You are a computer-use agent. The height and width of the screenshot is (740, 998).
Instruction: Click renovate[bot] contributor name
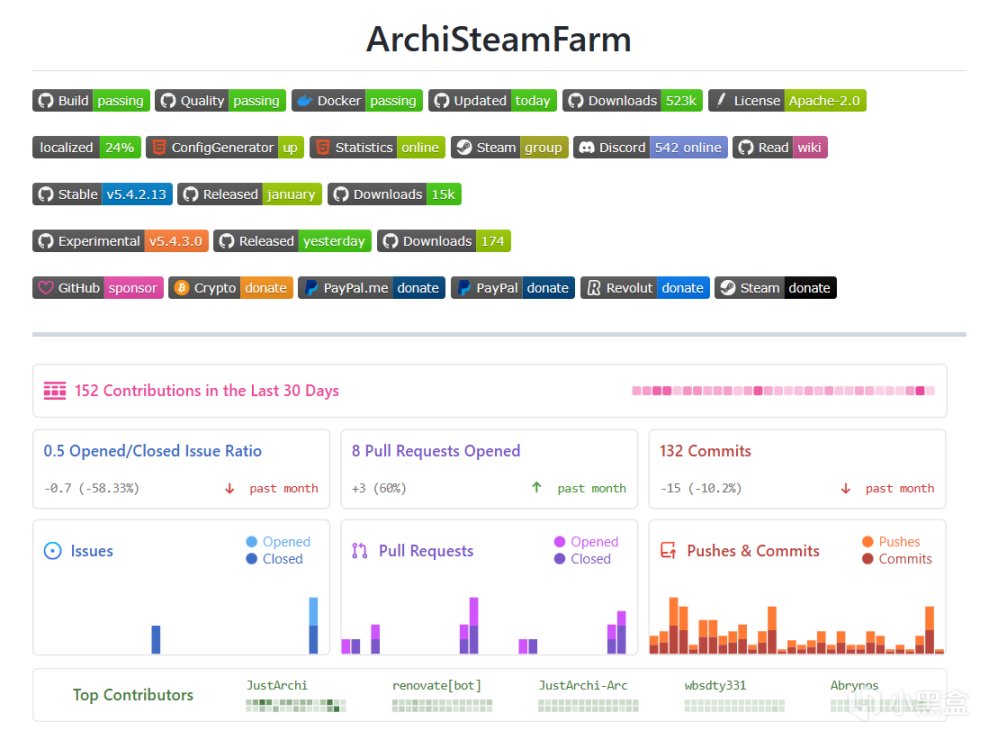pos(437,685)
